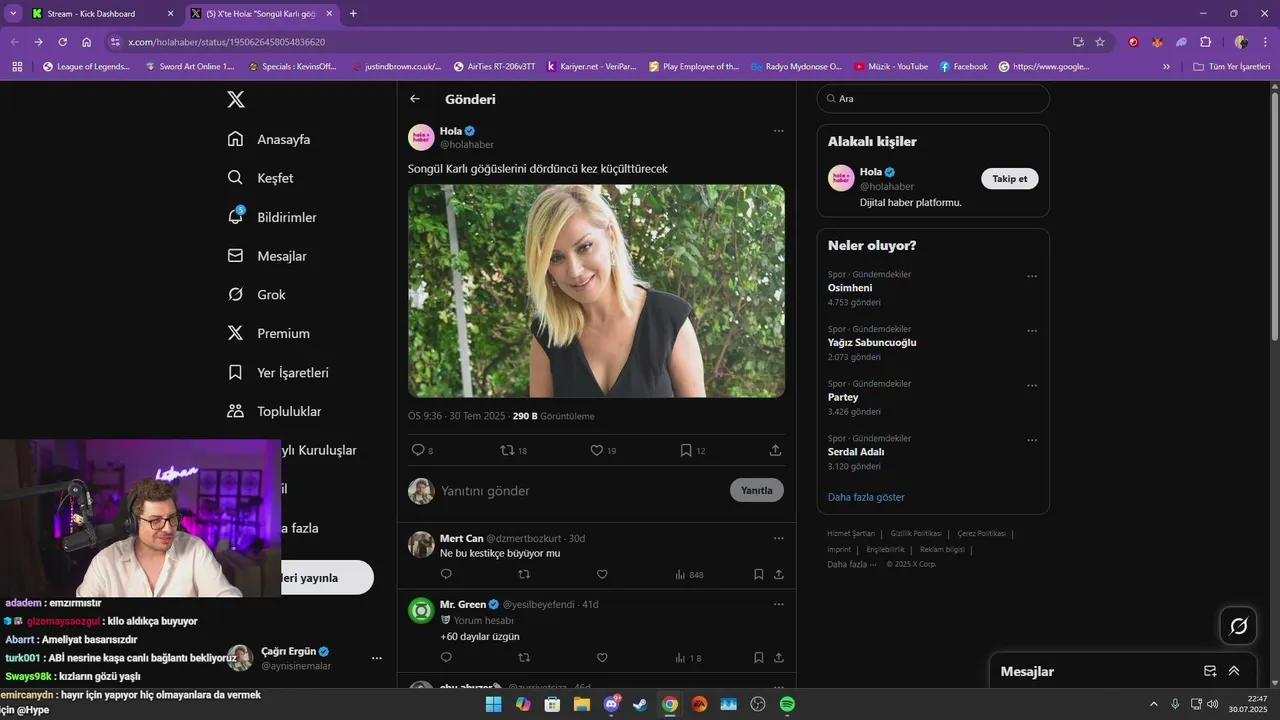Screen dimensions: 1280x720
Task: Go back with Gönderi arrow
Action: pyautogui.click(x=415, y=99)
